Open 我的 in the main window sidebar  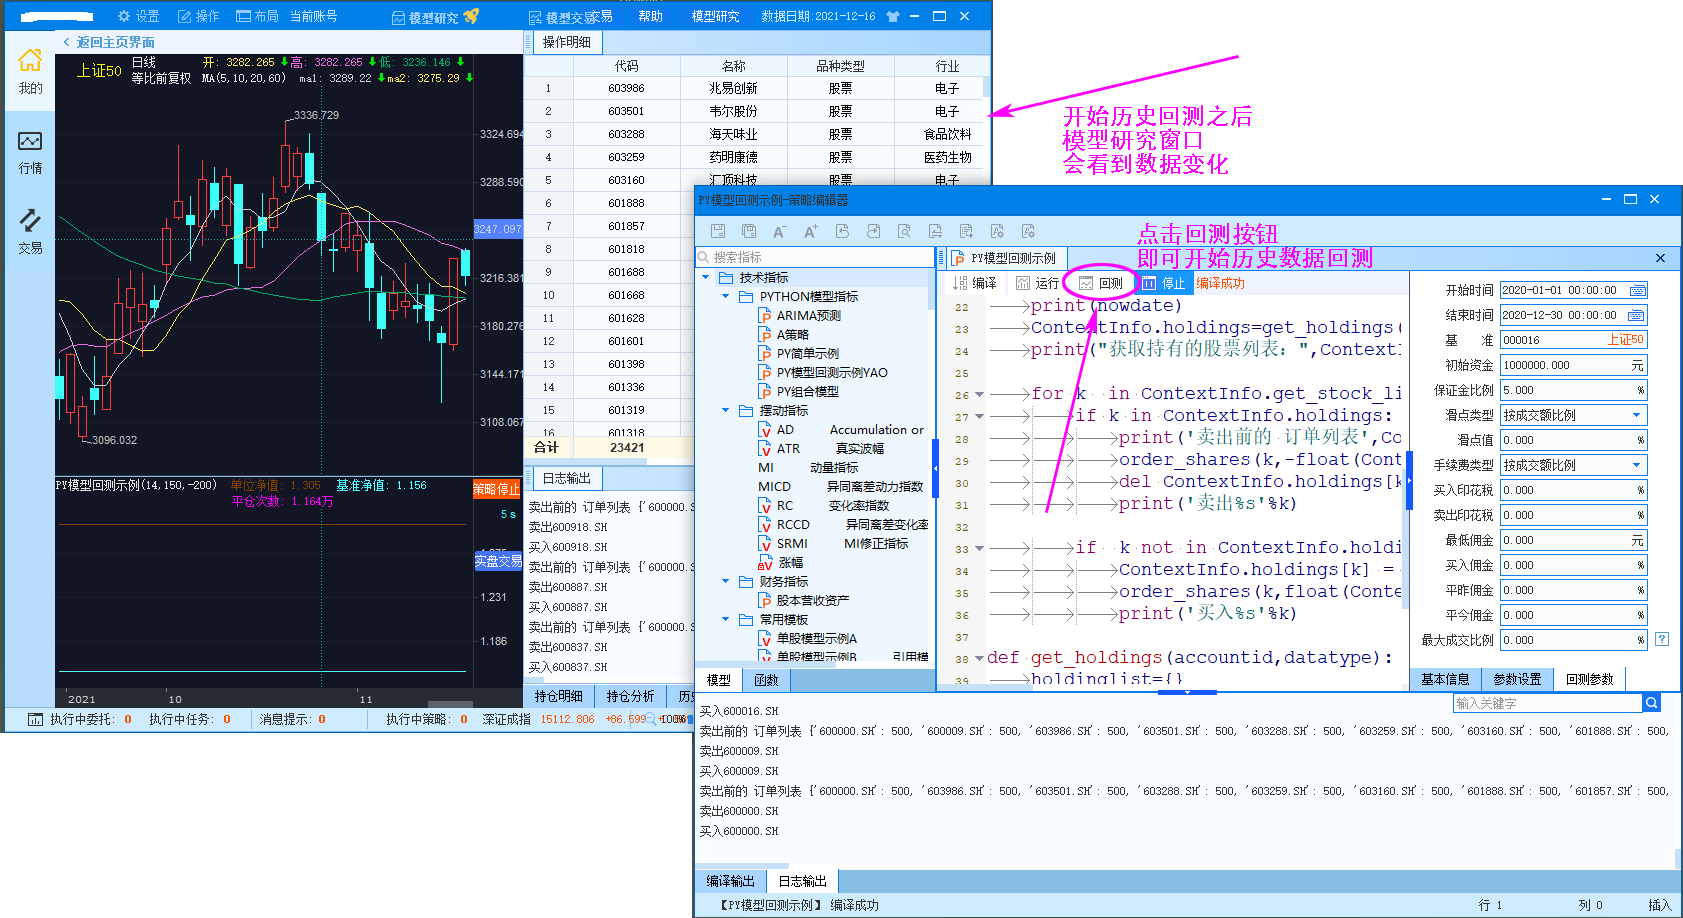click(x=30, y=71)
